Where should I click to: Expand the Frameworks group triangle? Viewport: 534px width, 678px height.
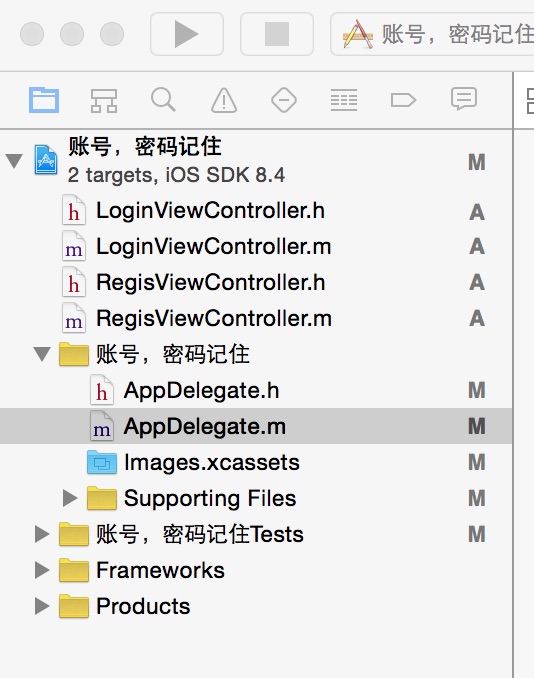(x=42, y=570)
